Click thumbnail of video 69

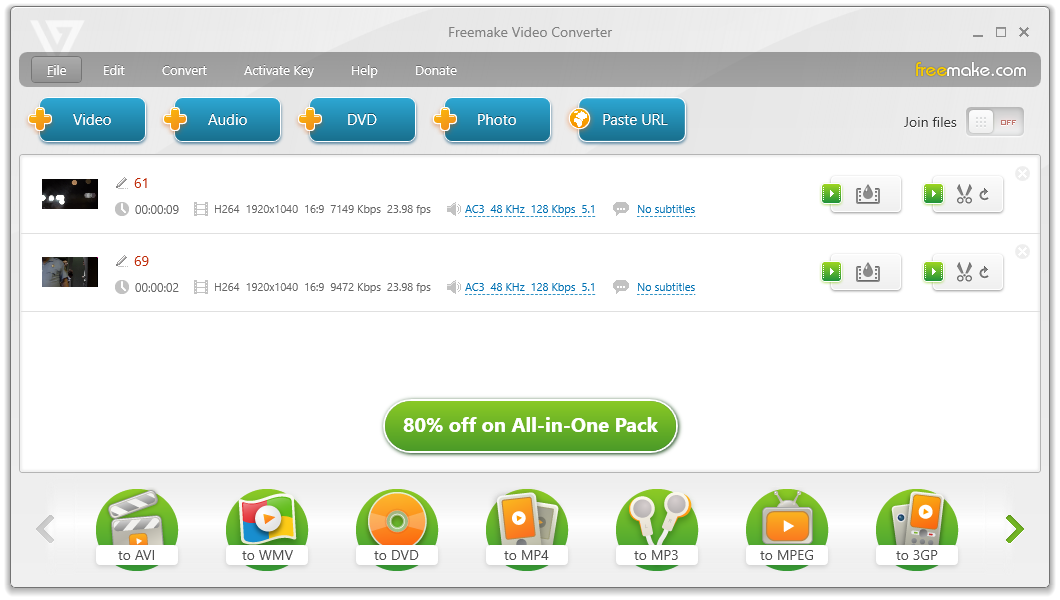click(70, 272)
